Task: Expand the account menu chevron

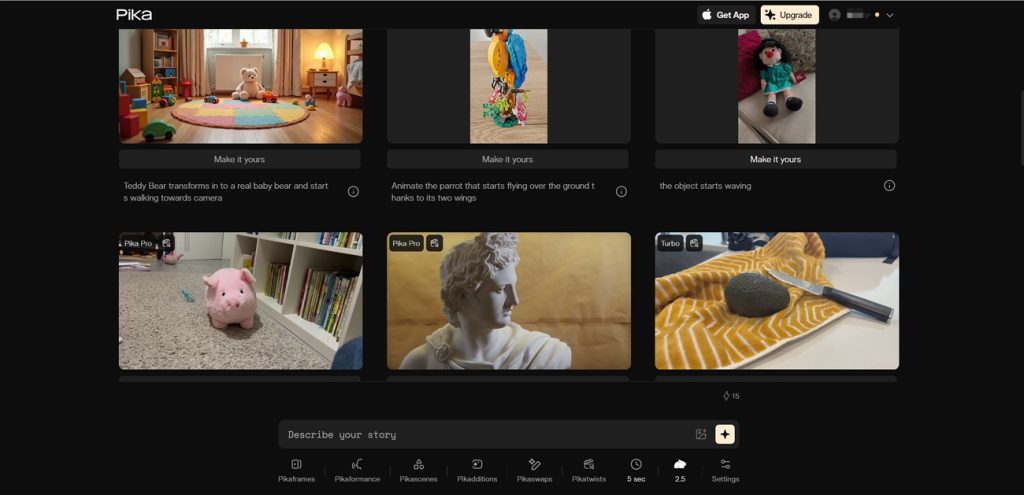Action: pos(890,15)
